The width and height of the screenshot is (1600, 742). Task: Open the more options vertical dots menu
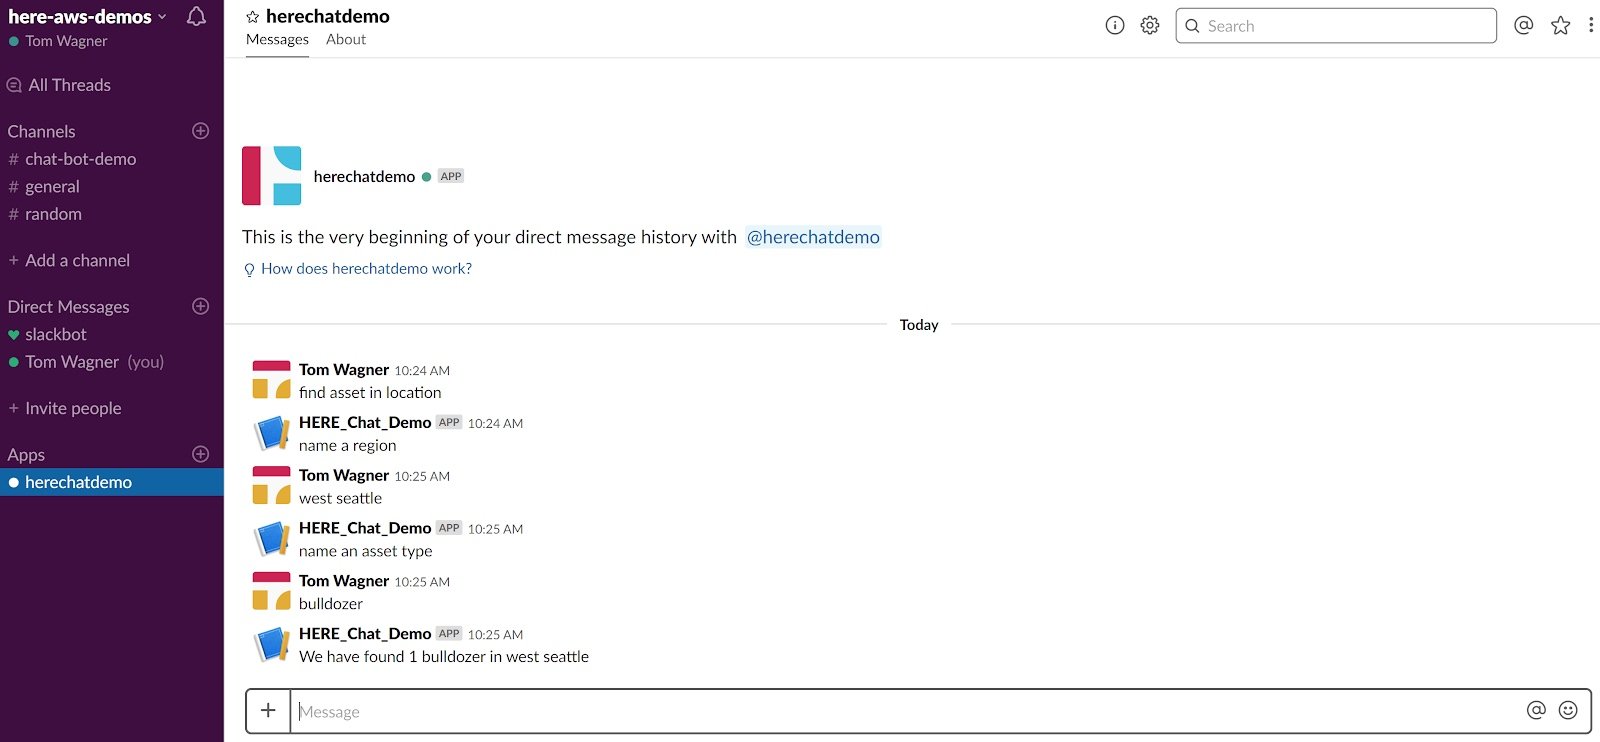tap(1591, 25)
